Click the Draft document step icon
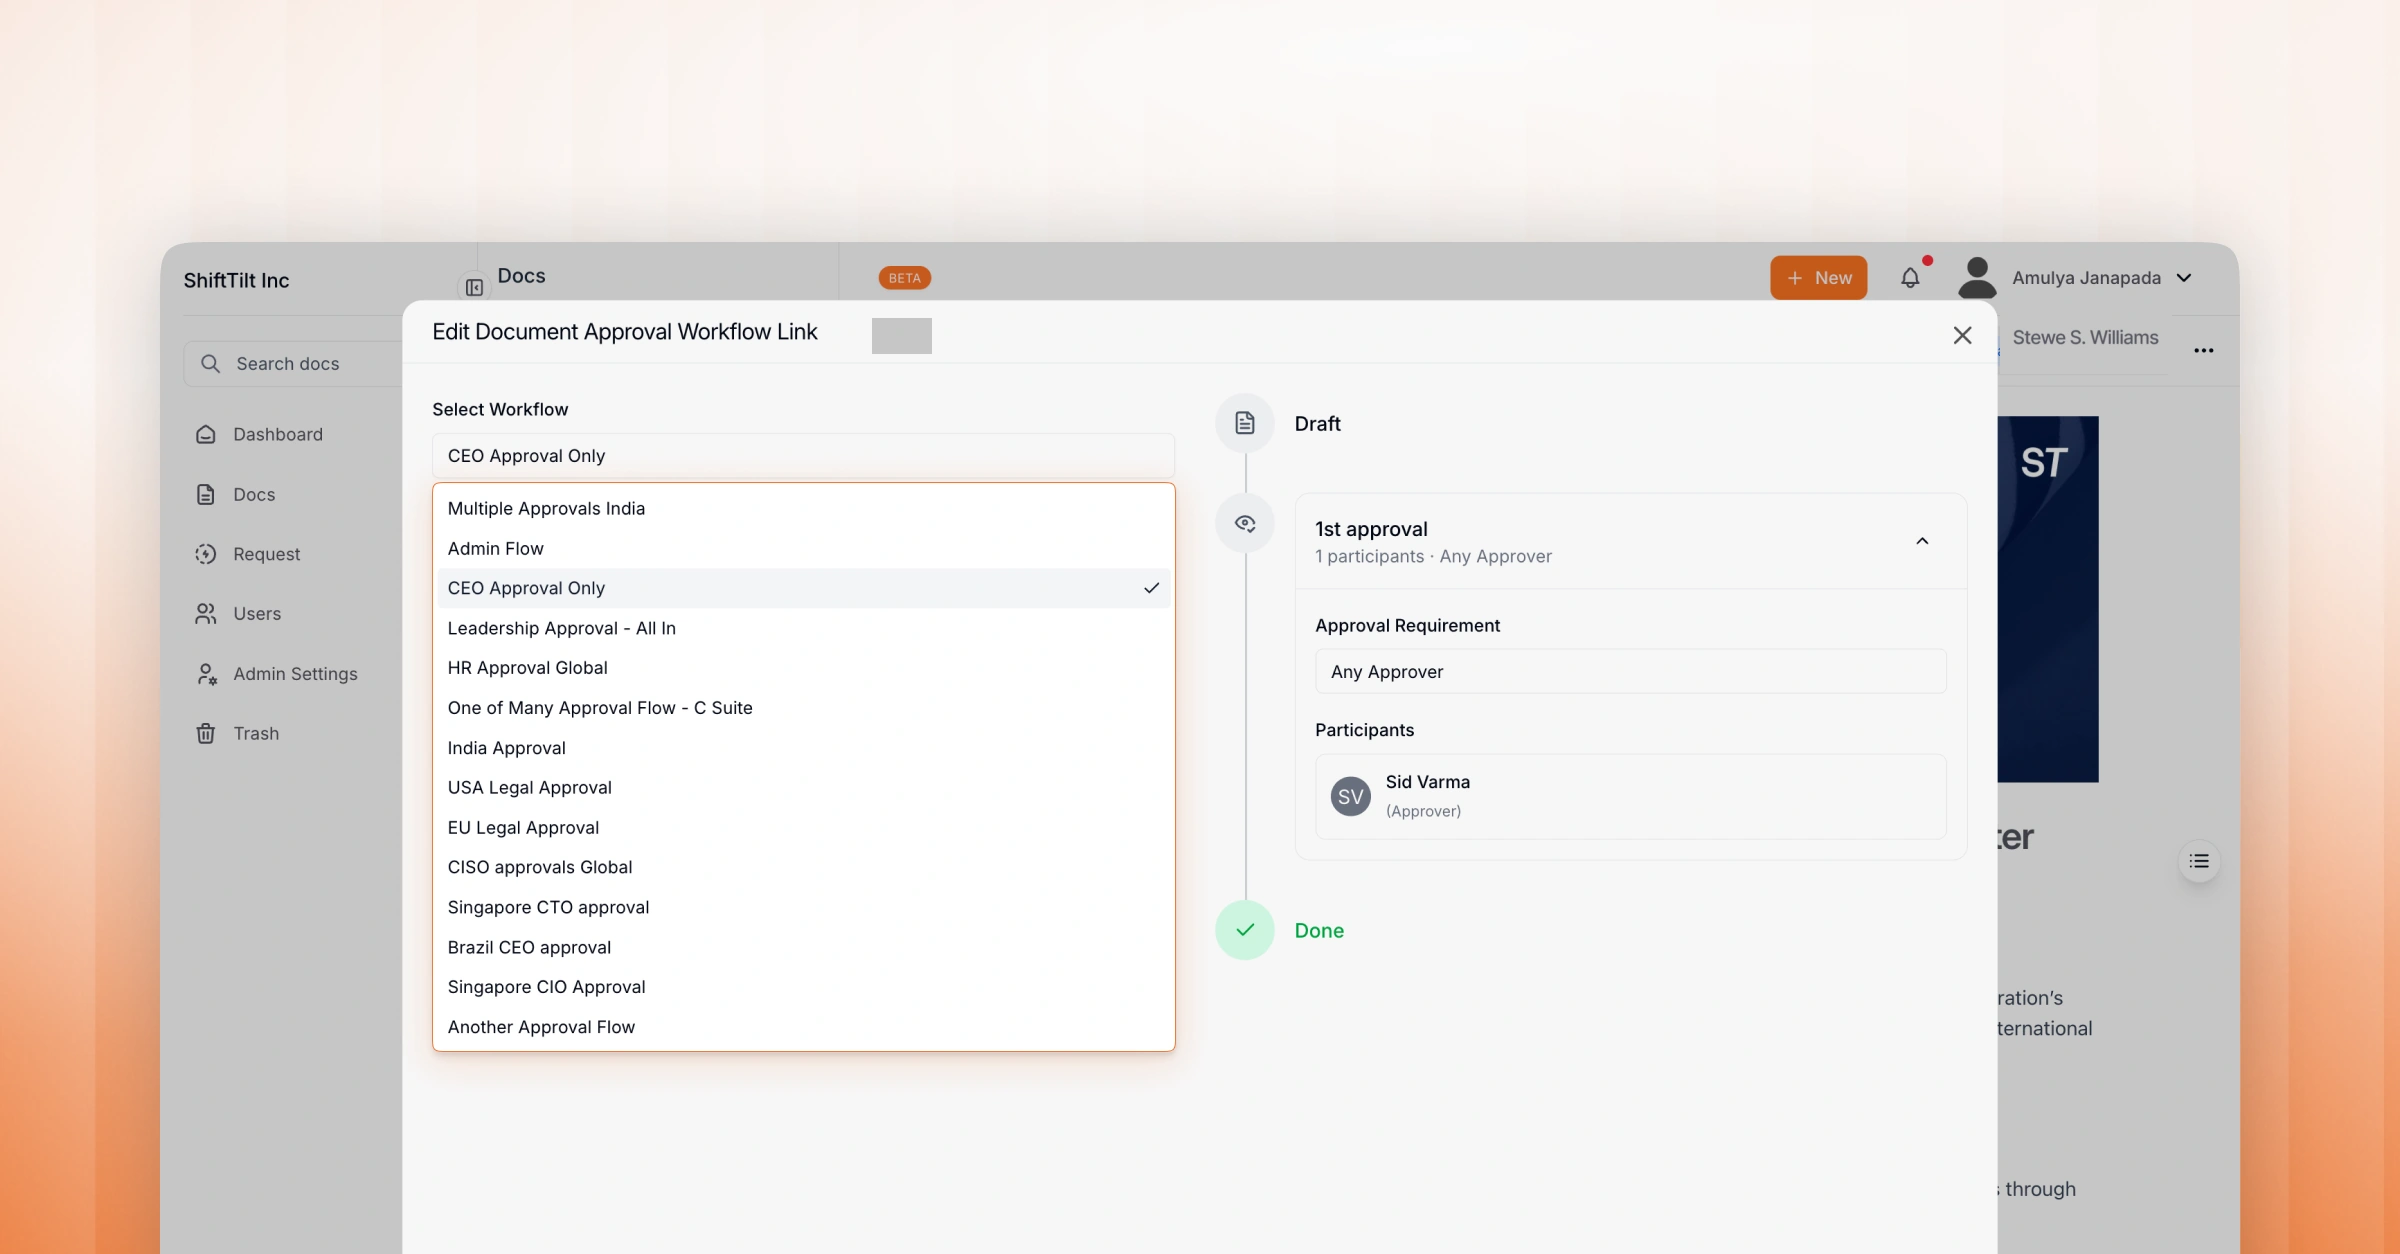The width and height of the screenshot is (2400, 1254). (1245, 423)
